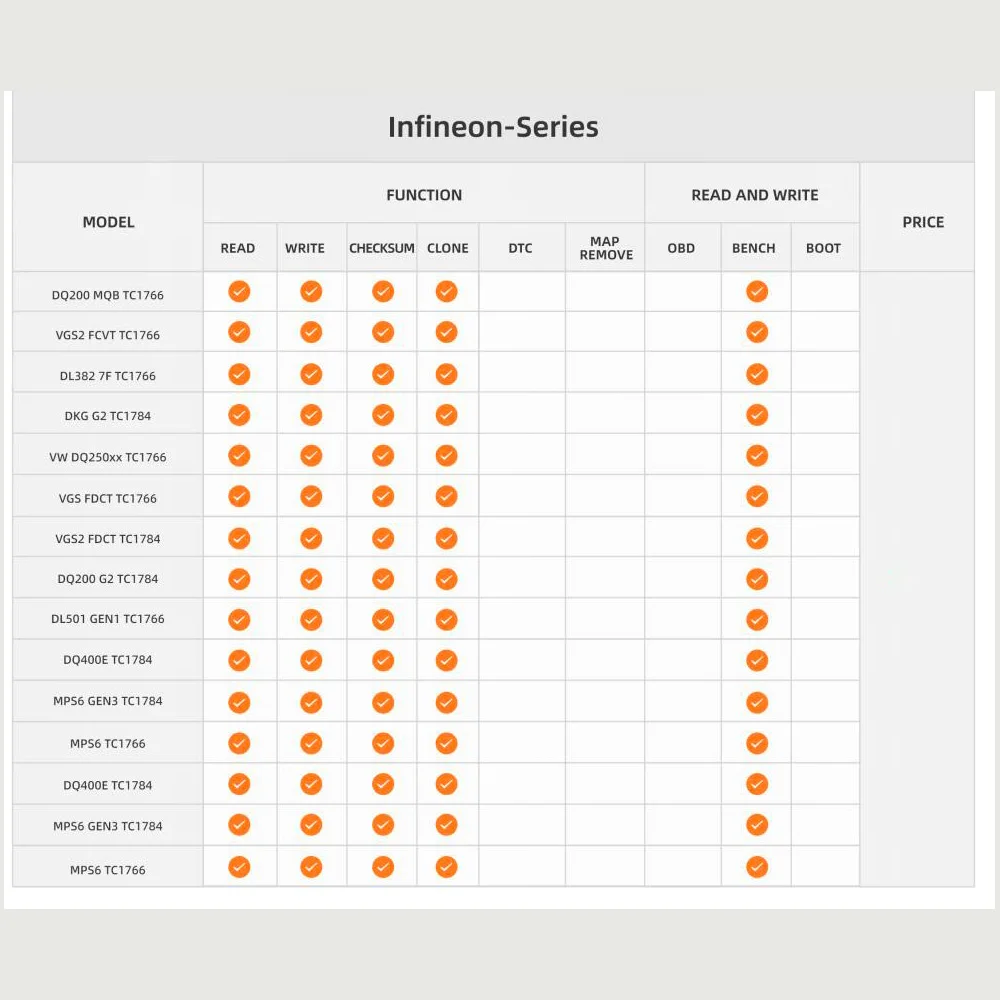This screenshot has height=1000, width=1000.
Task: Click the MAP REMOVE column header
Action: coord(605,248)
